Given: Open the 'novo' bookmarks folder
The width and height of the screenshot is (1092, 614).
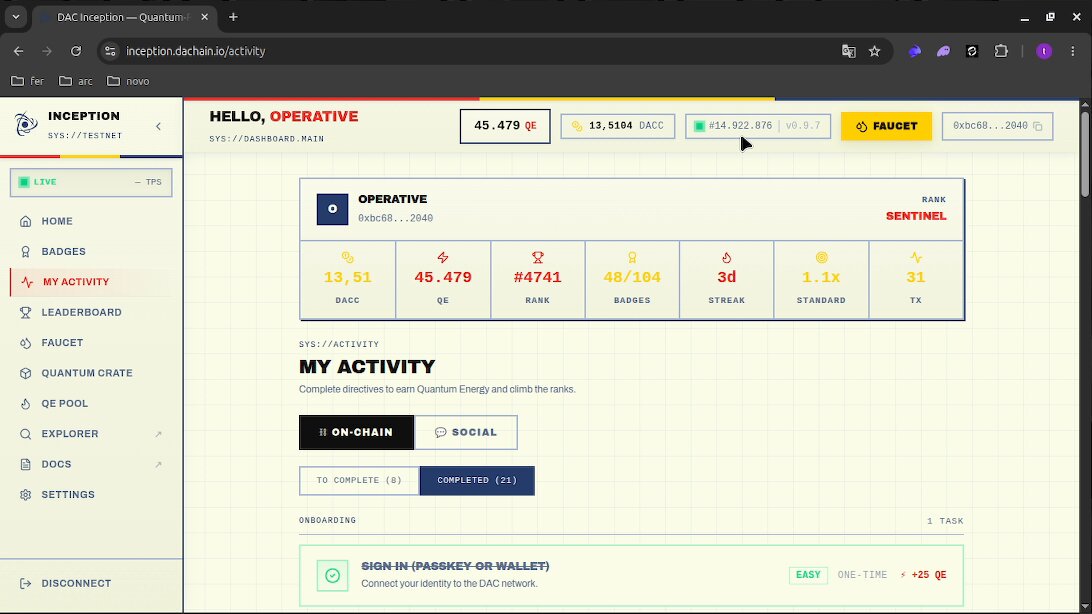Looking at the screenshot, I should [x=128, y=81].
